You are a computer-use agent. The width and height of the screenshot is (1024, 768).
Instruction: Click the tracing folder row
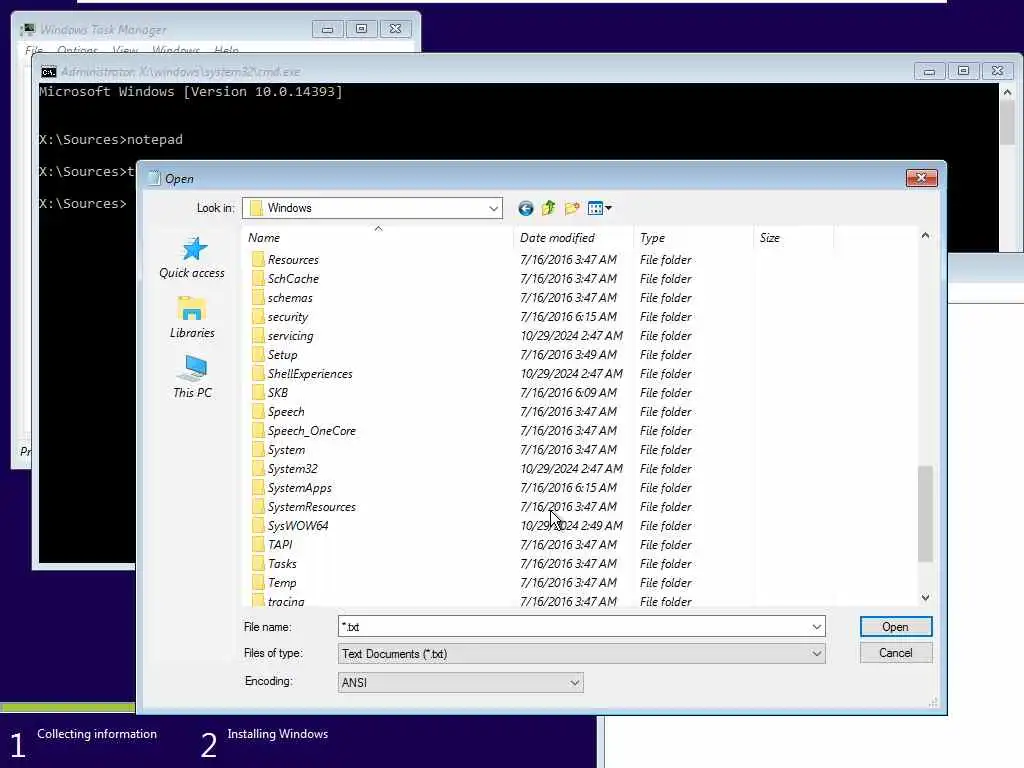472,601
